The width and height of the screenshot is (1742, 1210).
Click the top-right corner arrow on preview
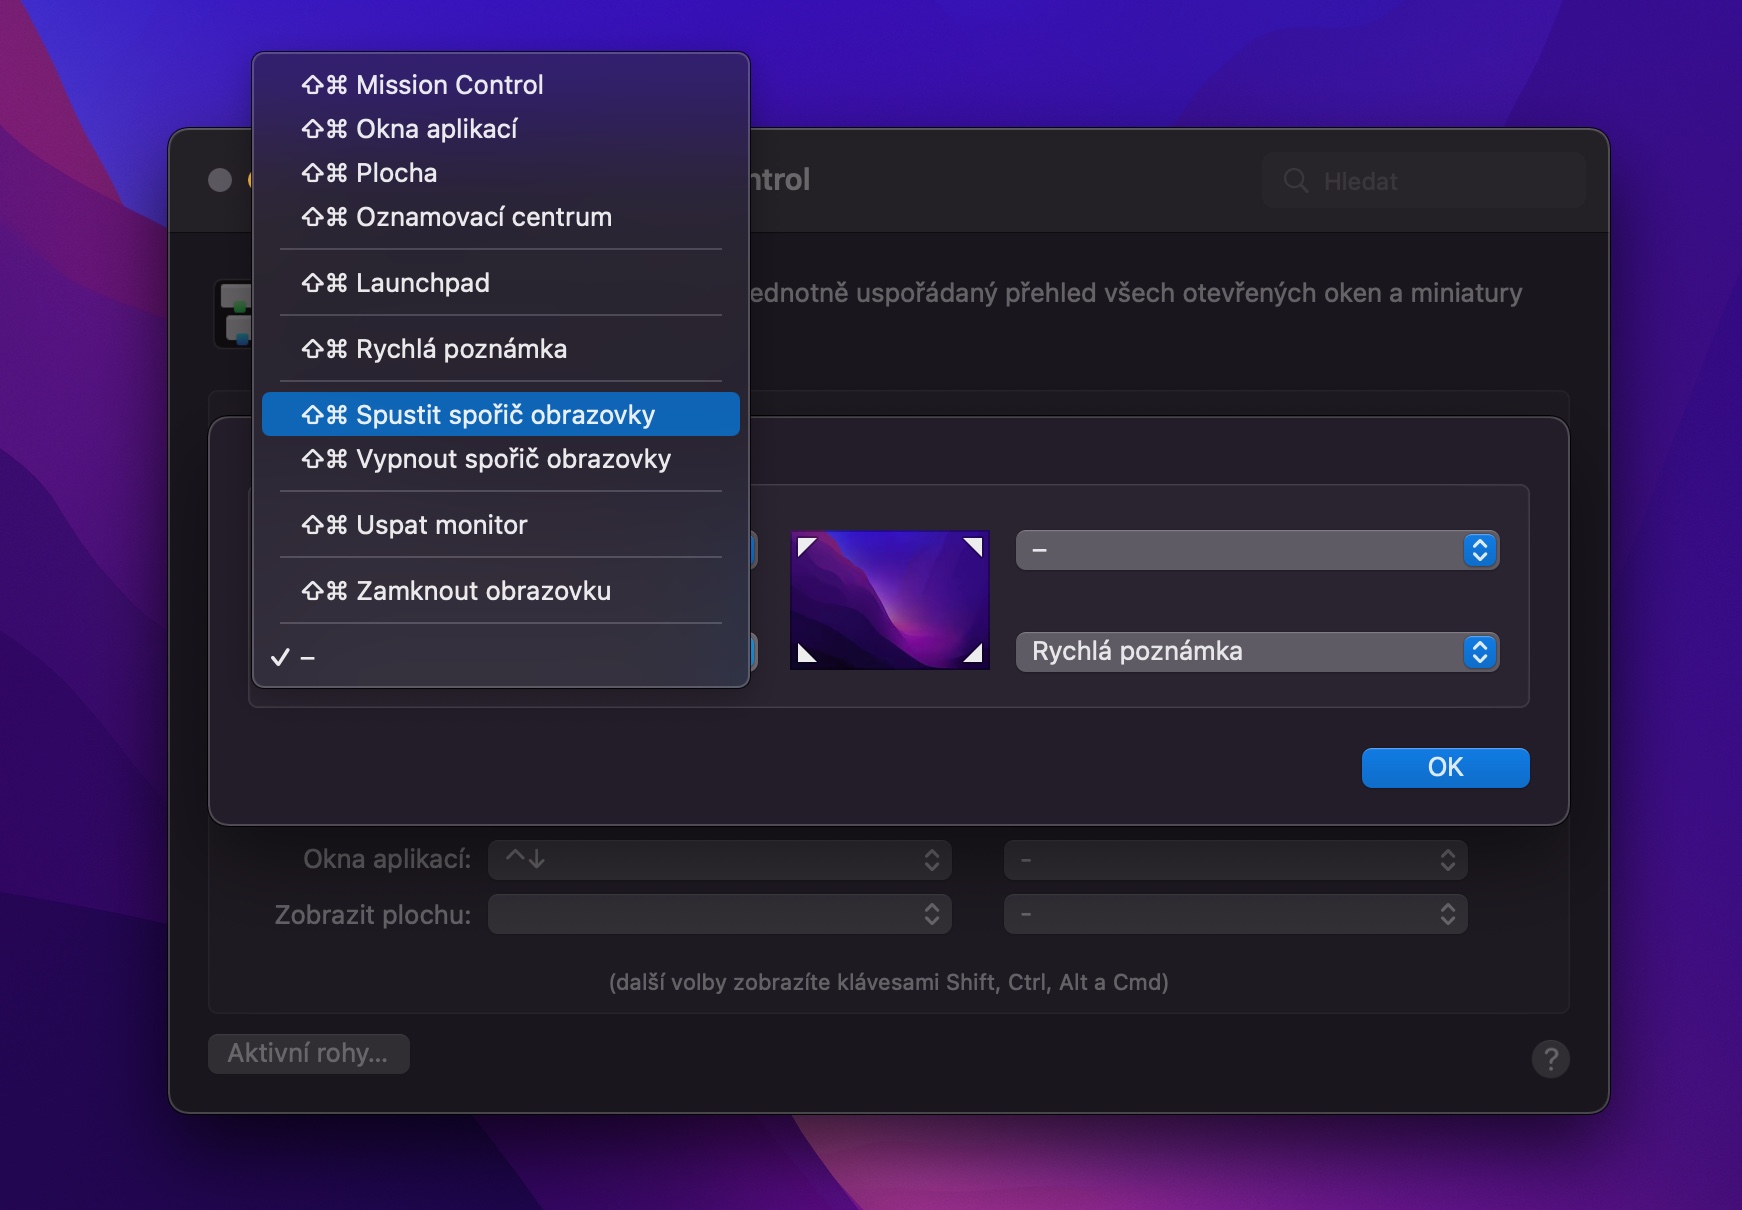point(974,546)
